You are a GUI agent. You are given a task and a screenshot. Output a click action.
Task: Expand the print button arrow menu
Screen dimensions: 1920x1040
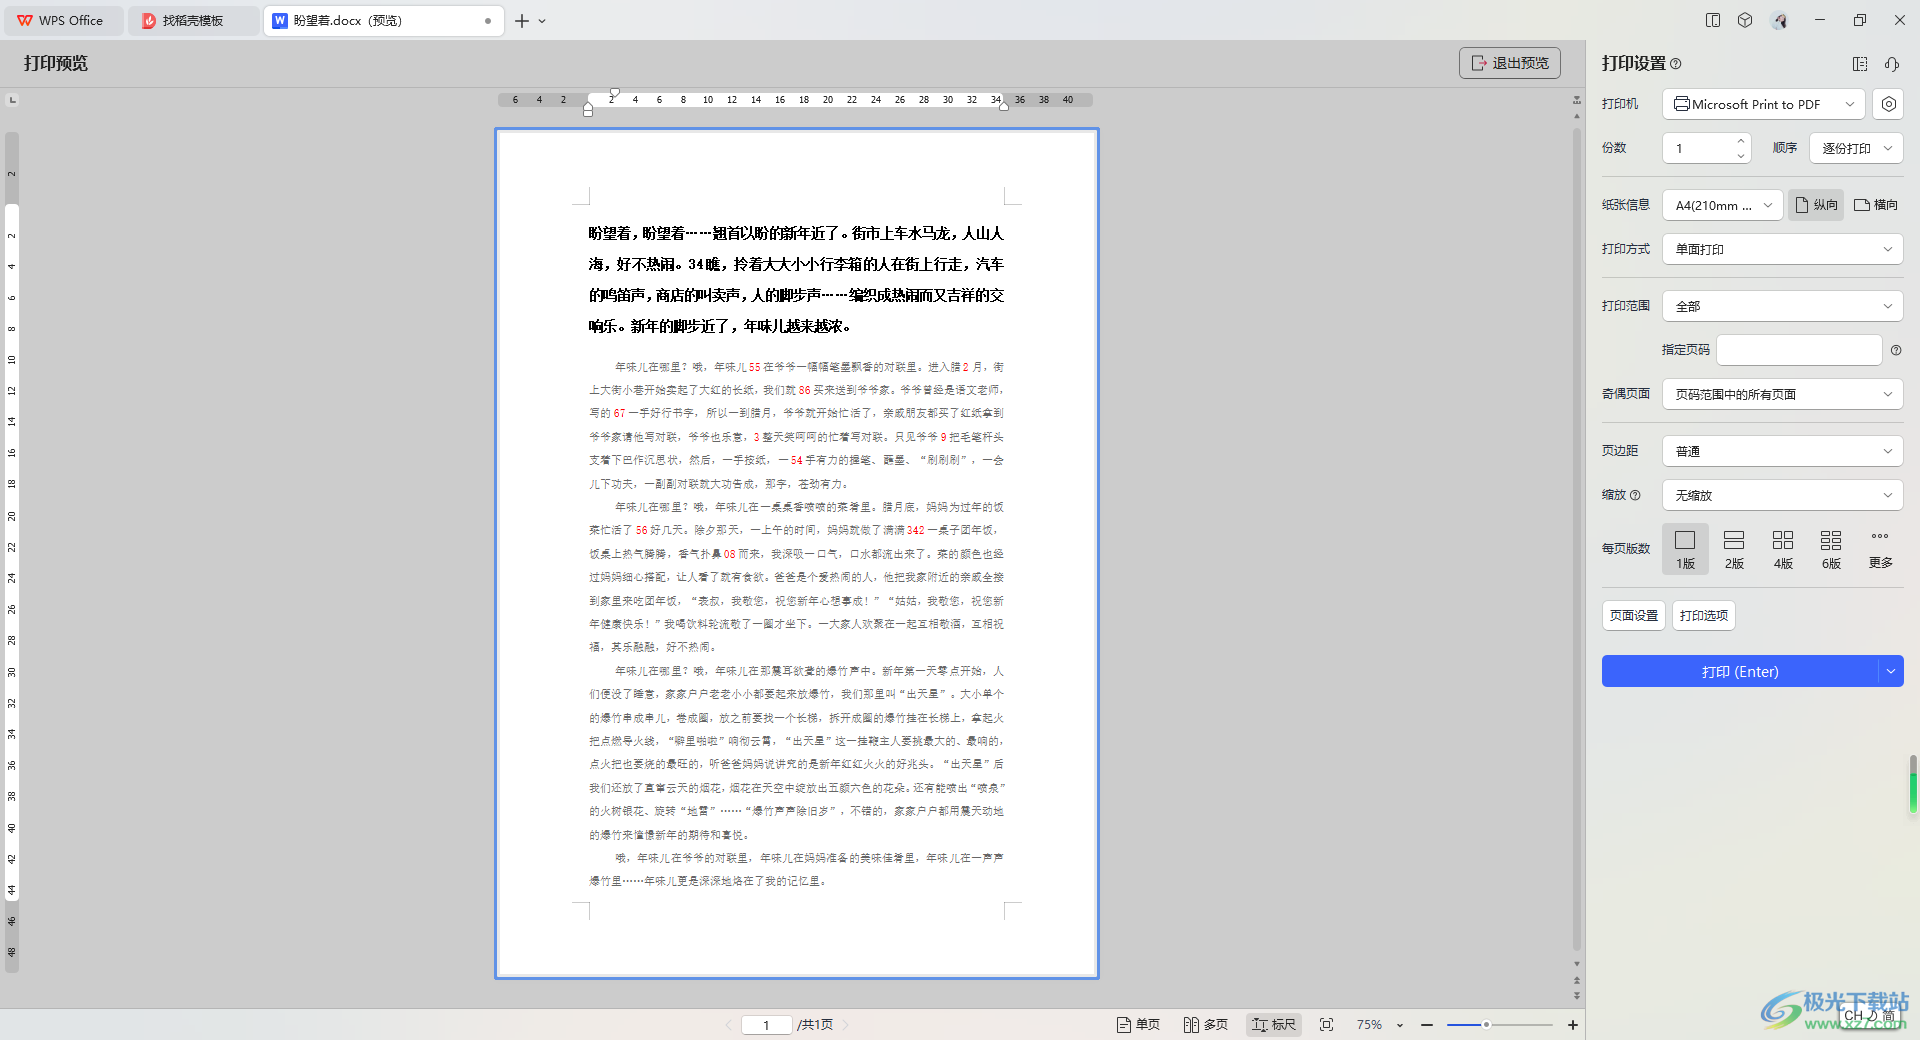tap(1891, 672)
